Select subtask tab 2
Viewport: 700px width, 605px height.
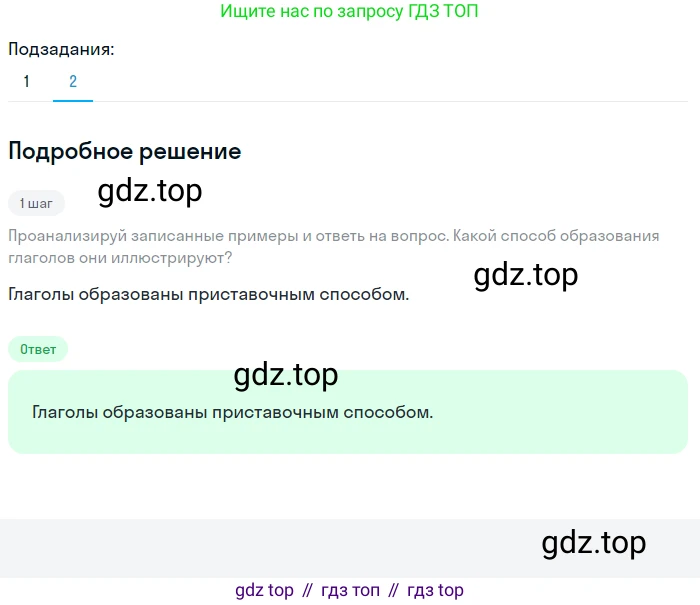click(73, 82)
